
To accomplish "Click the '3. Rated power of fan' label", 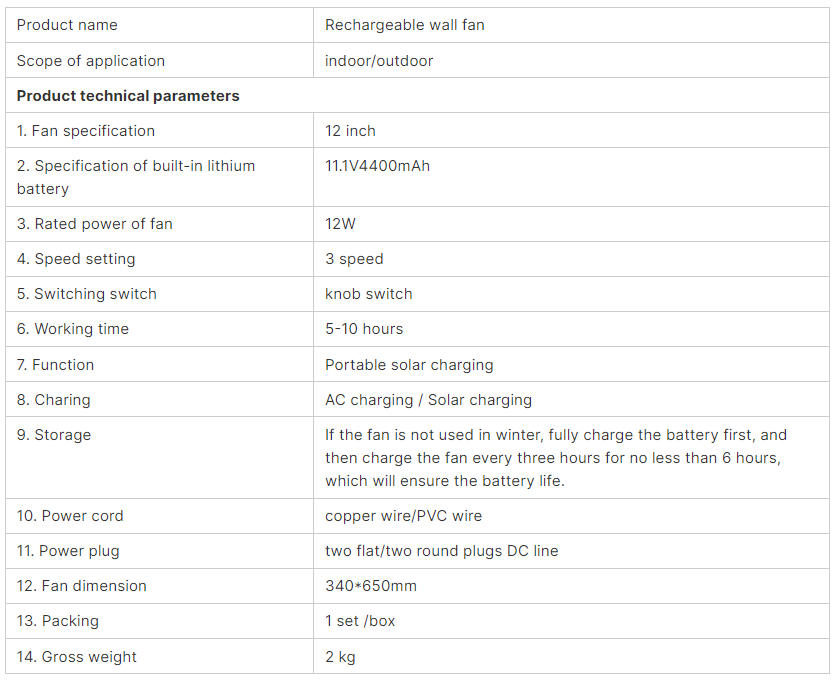I will point(94,224).
